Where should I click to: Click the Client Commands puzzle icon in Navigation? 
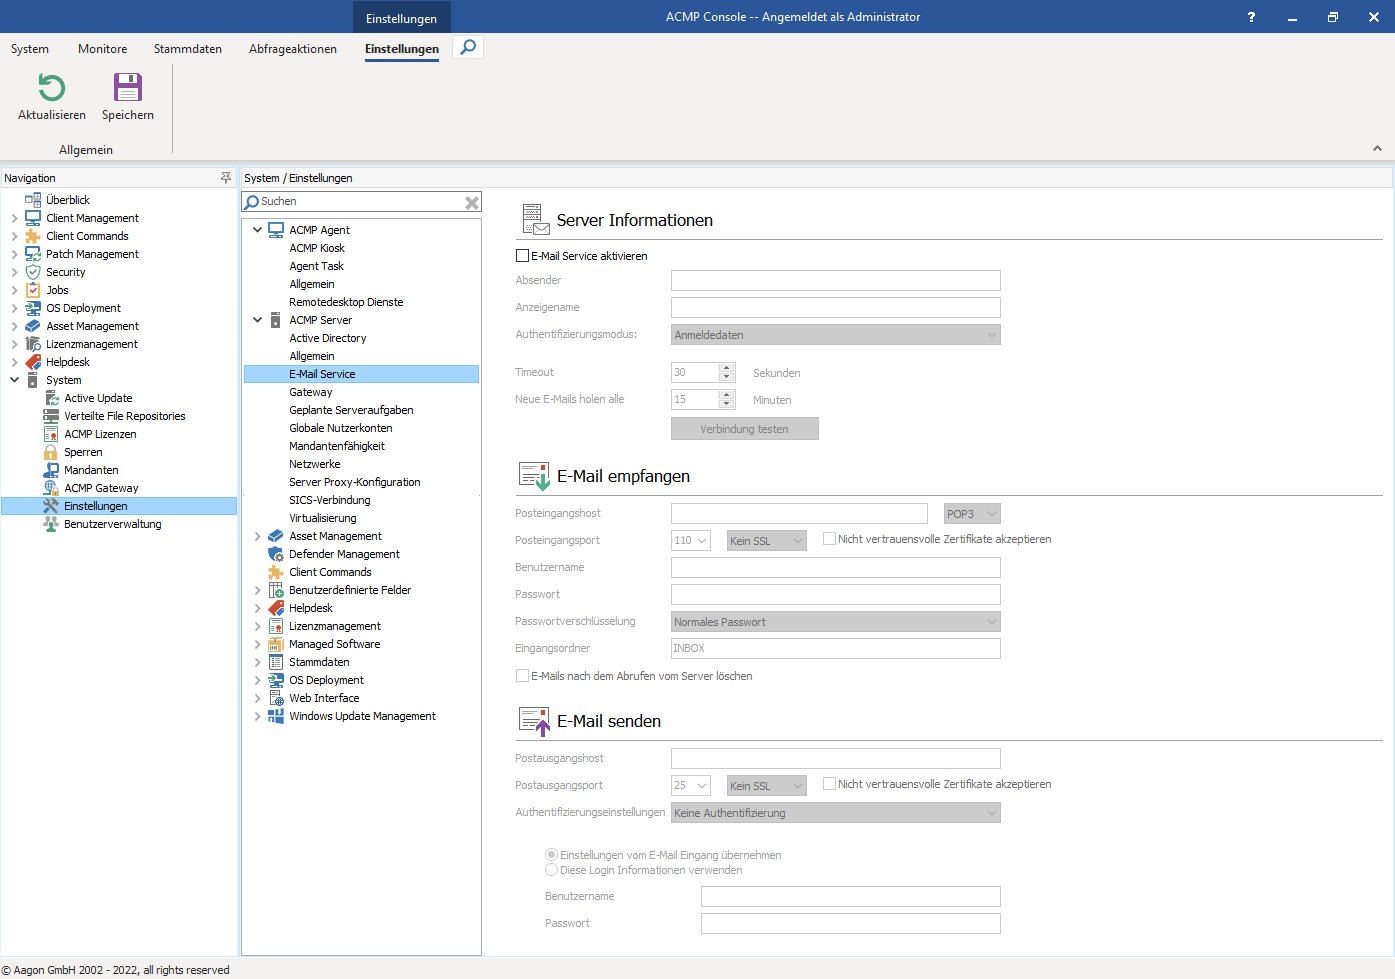pos(33,236)
